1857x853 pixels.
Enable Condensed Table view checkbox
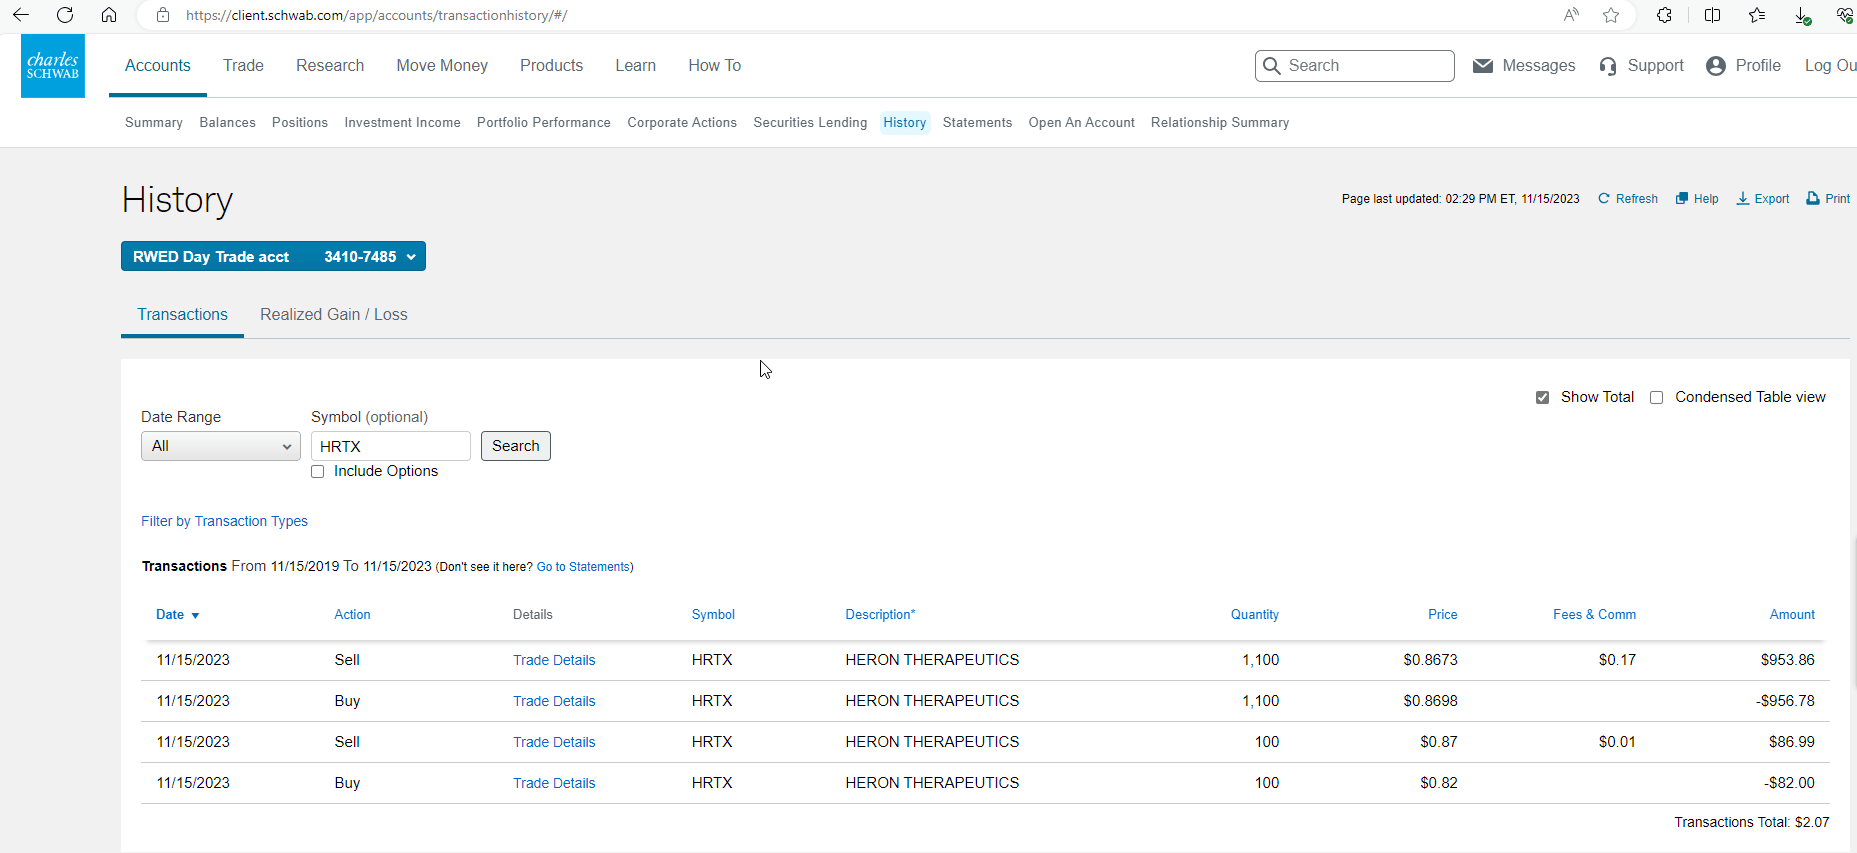pos(1657,398)
